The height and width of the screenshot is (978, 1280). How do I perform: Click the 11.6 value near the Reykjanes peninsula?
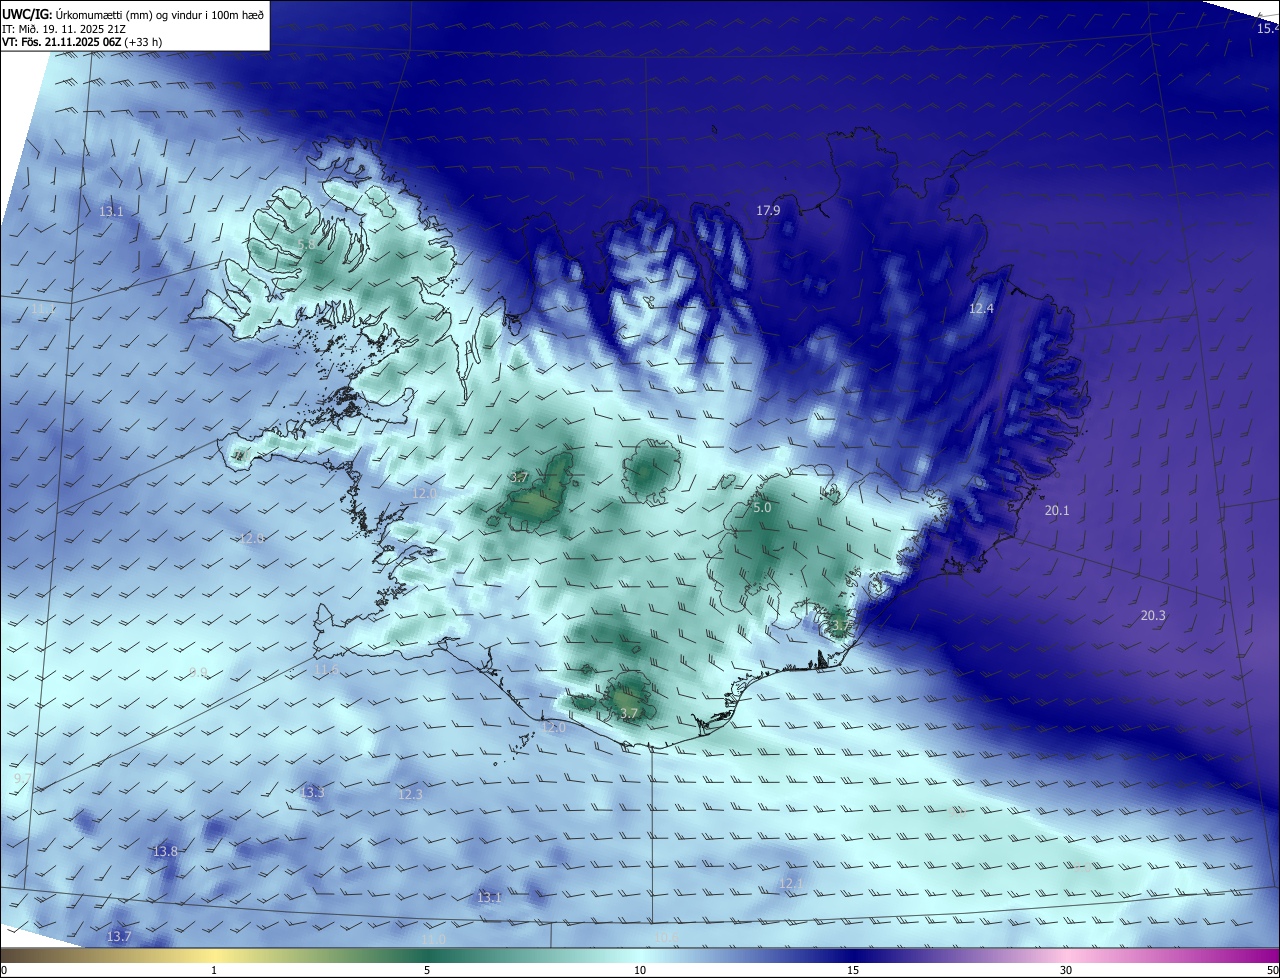(x=326, y=669)
